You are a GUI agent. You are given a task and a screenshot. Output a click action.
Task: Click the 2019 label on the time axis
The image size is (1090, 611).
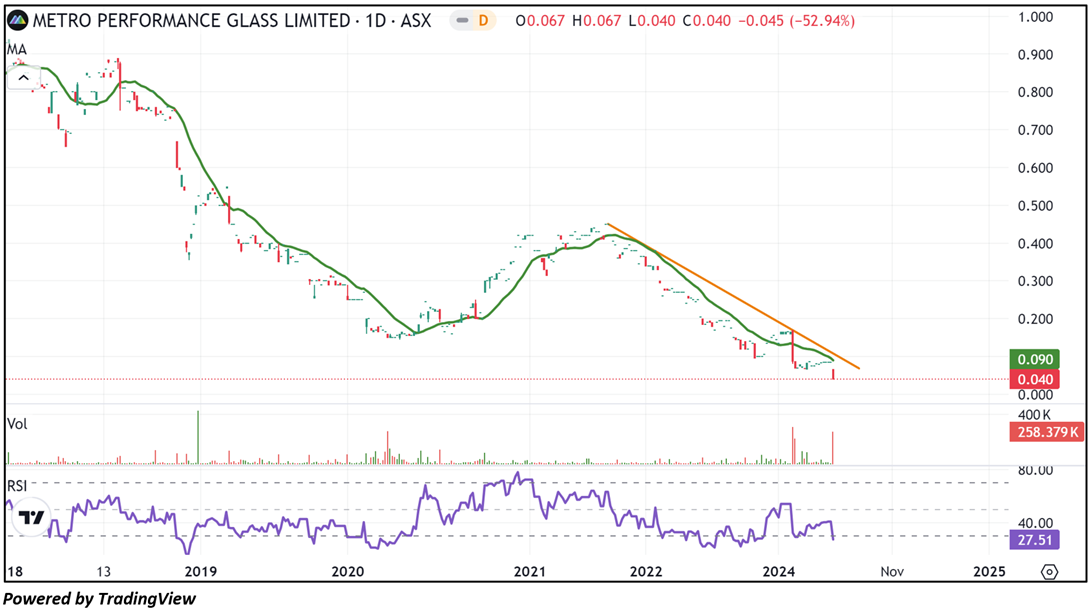tap(201, 572)
